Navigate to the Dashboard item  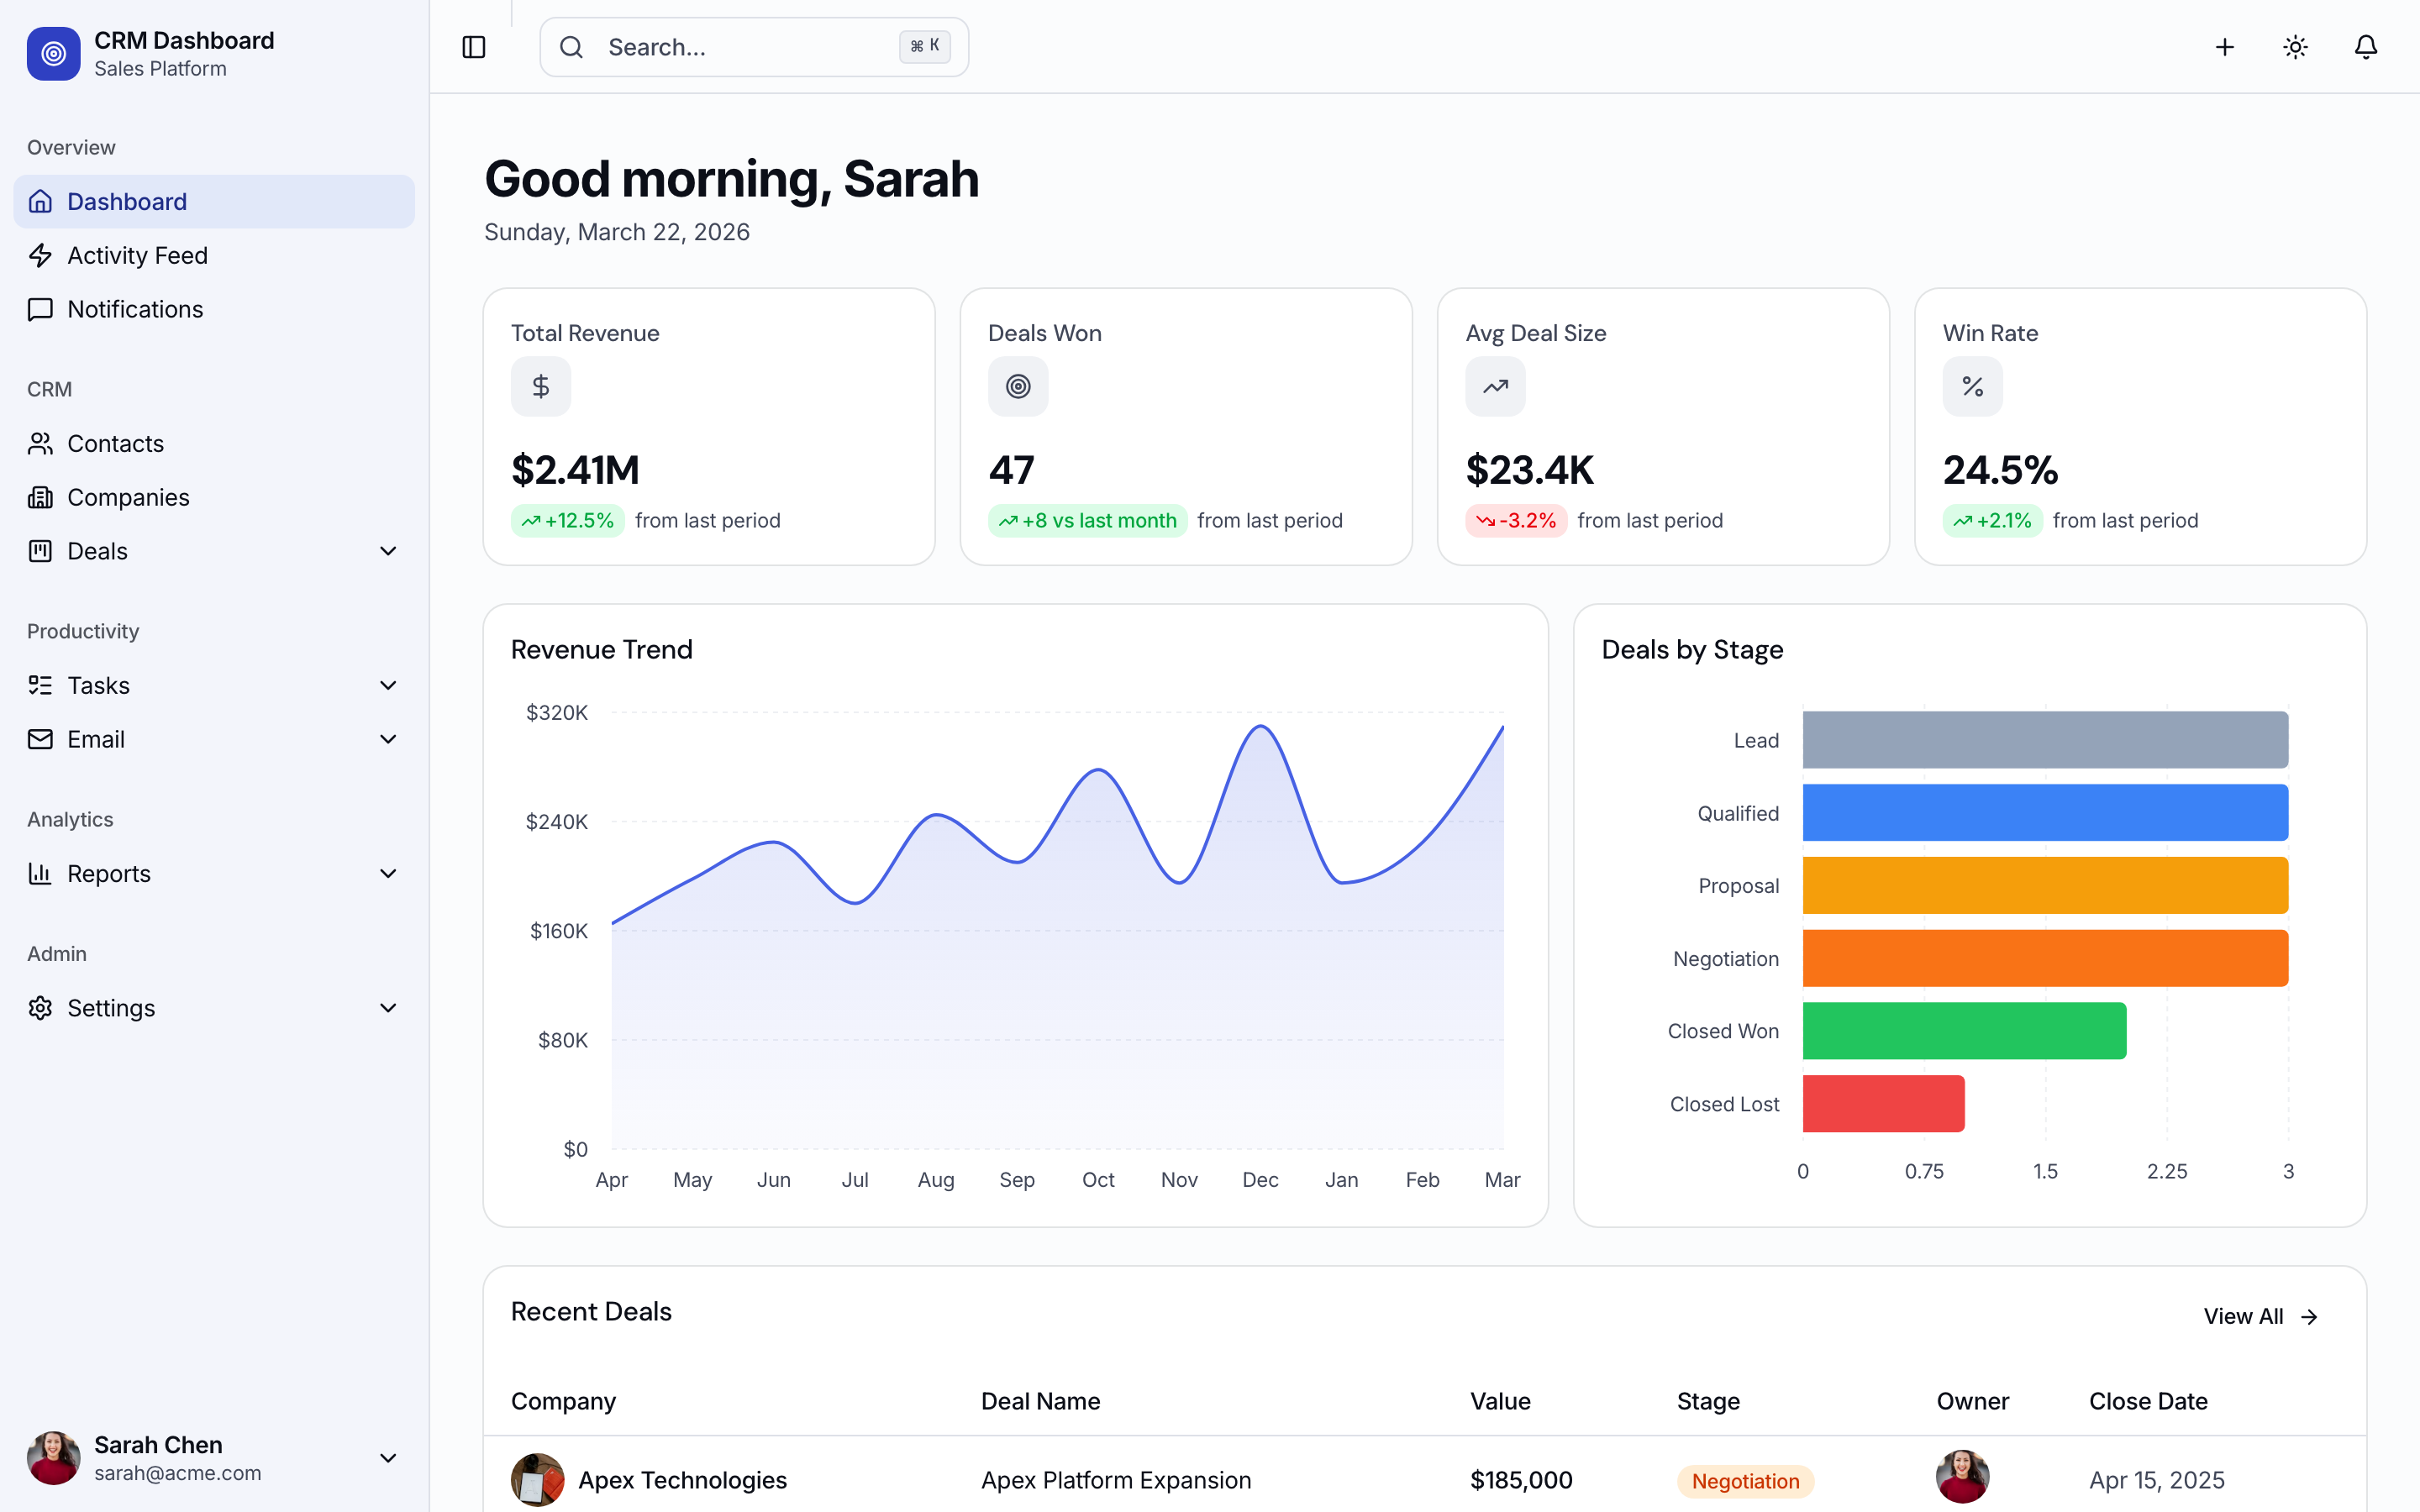pyautogui.click(x=127, y=201)
